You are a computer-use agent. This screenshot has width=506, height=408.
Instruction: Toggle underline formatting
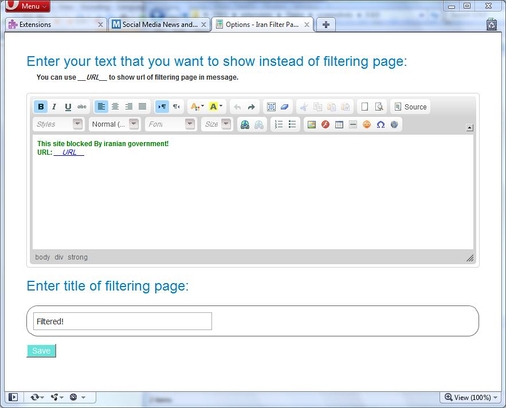[68, 107]
